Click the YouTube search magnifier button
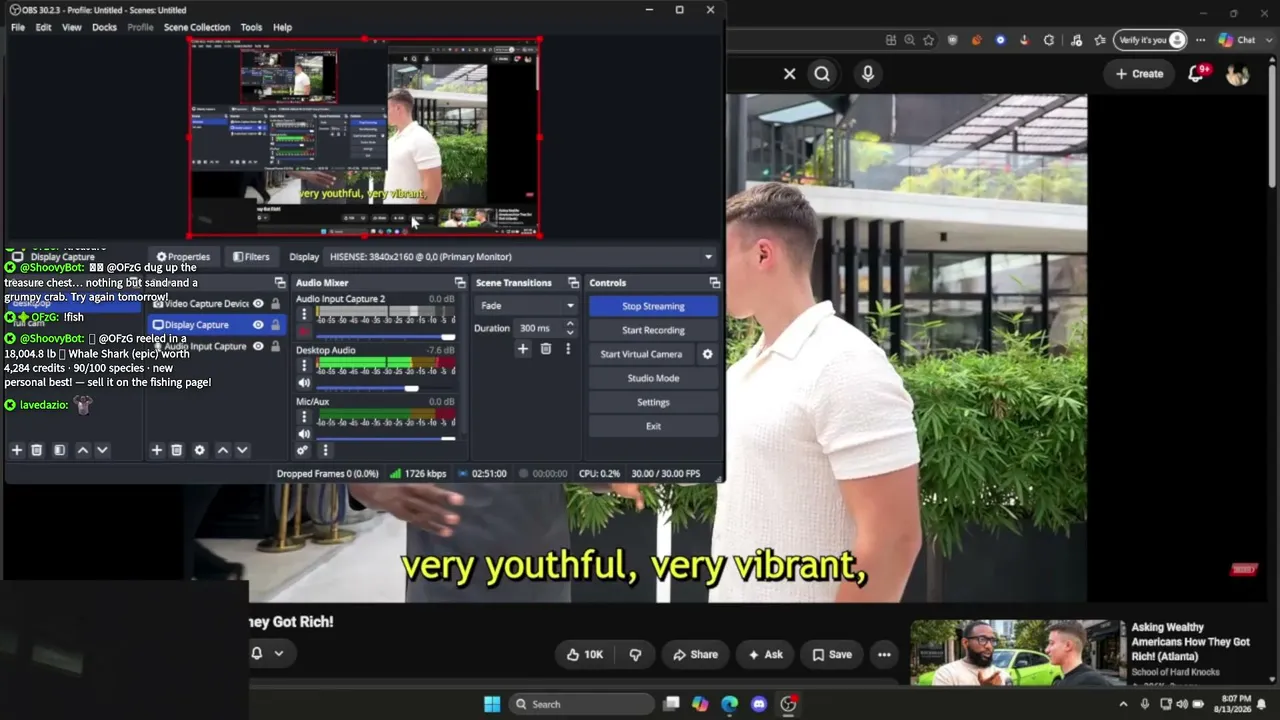Image resolution: width=1280 pixels, height=720 pixels. tap(822, 73)
